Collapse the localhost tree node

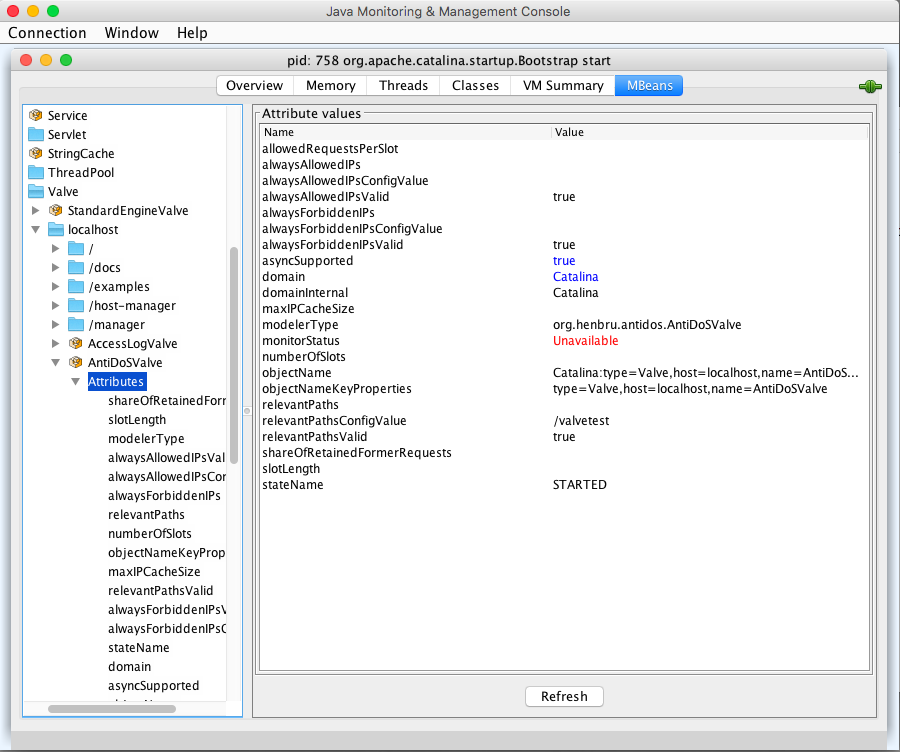point(36,229)
